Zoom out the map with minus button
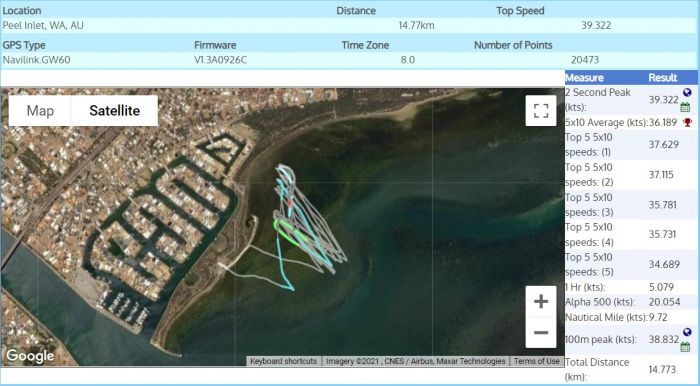700x386 pixels. tap(541, 332)
